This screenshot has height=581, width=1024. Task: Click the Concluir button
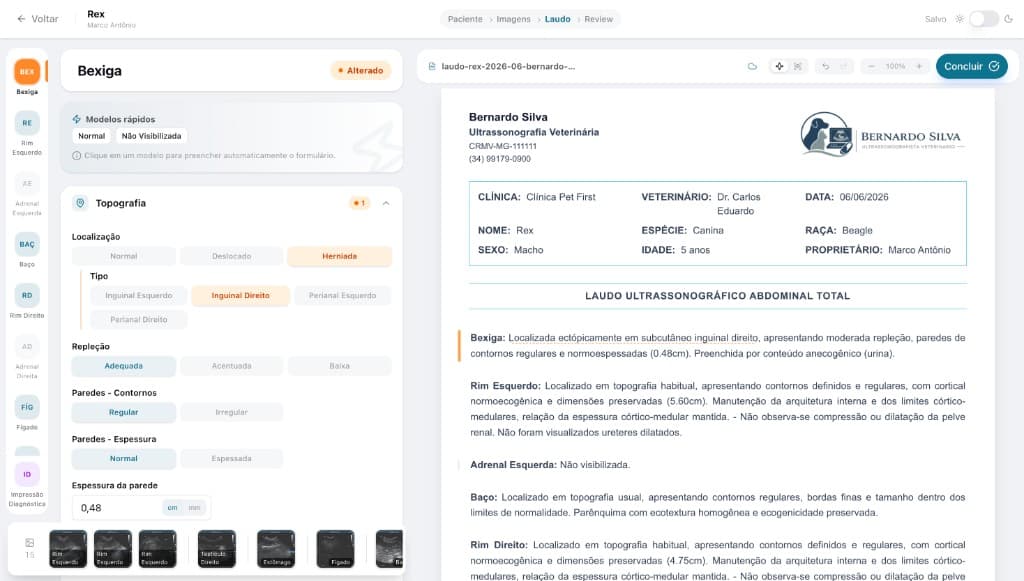click(x=972, y=66)
